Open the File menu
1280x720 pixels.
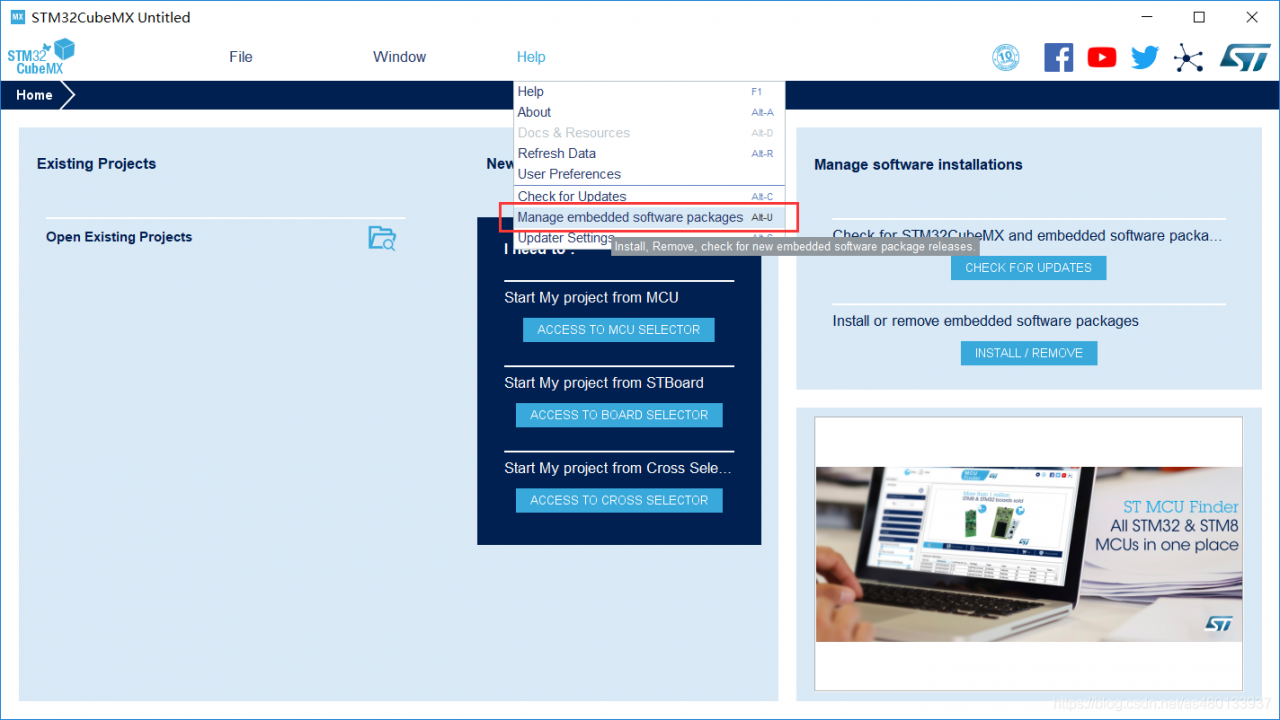(241, 57)
